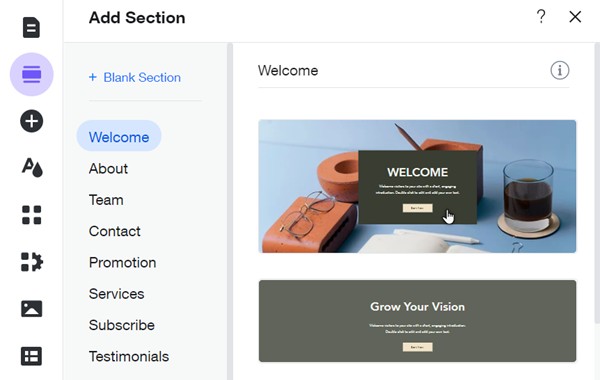Choose the Team section category
600x380 pixels.
(x=106, y=200)
